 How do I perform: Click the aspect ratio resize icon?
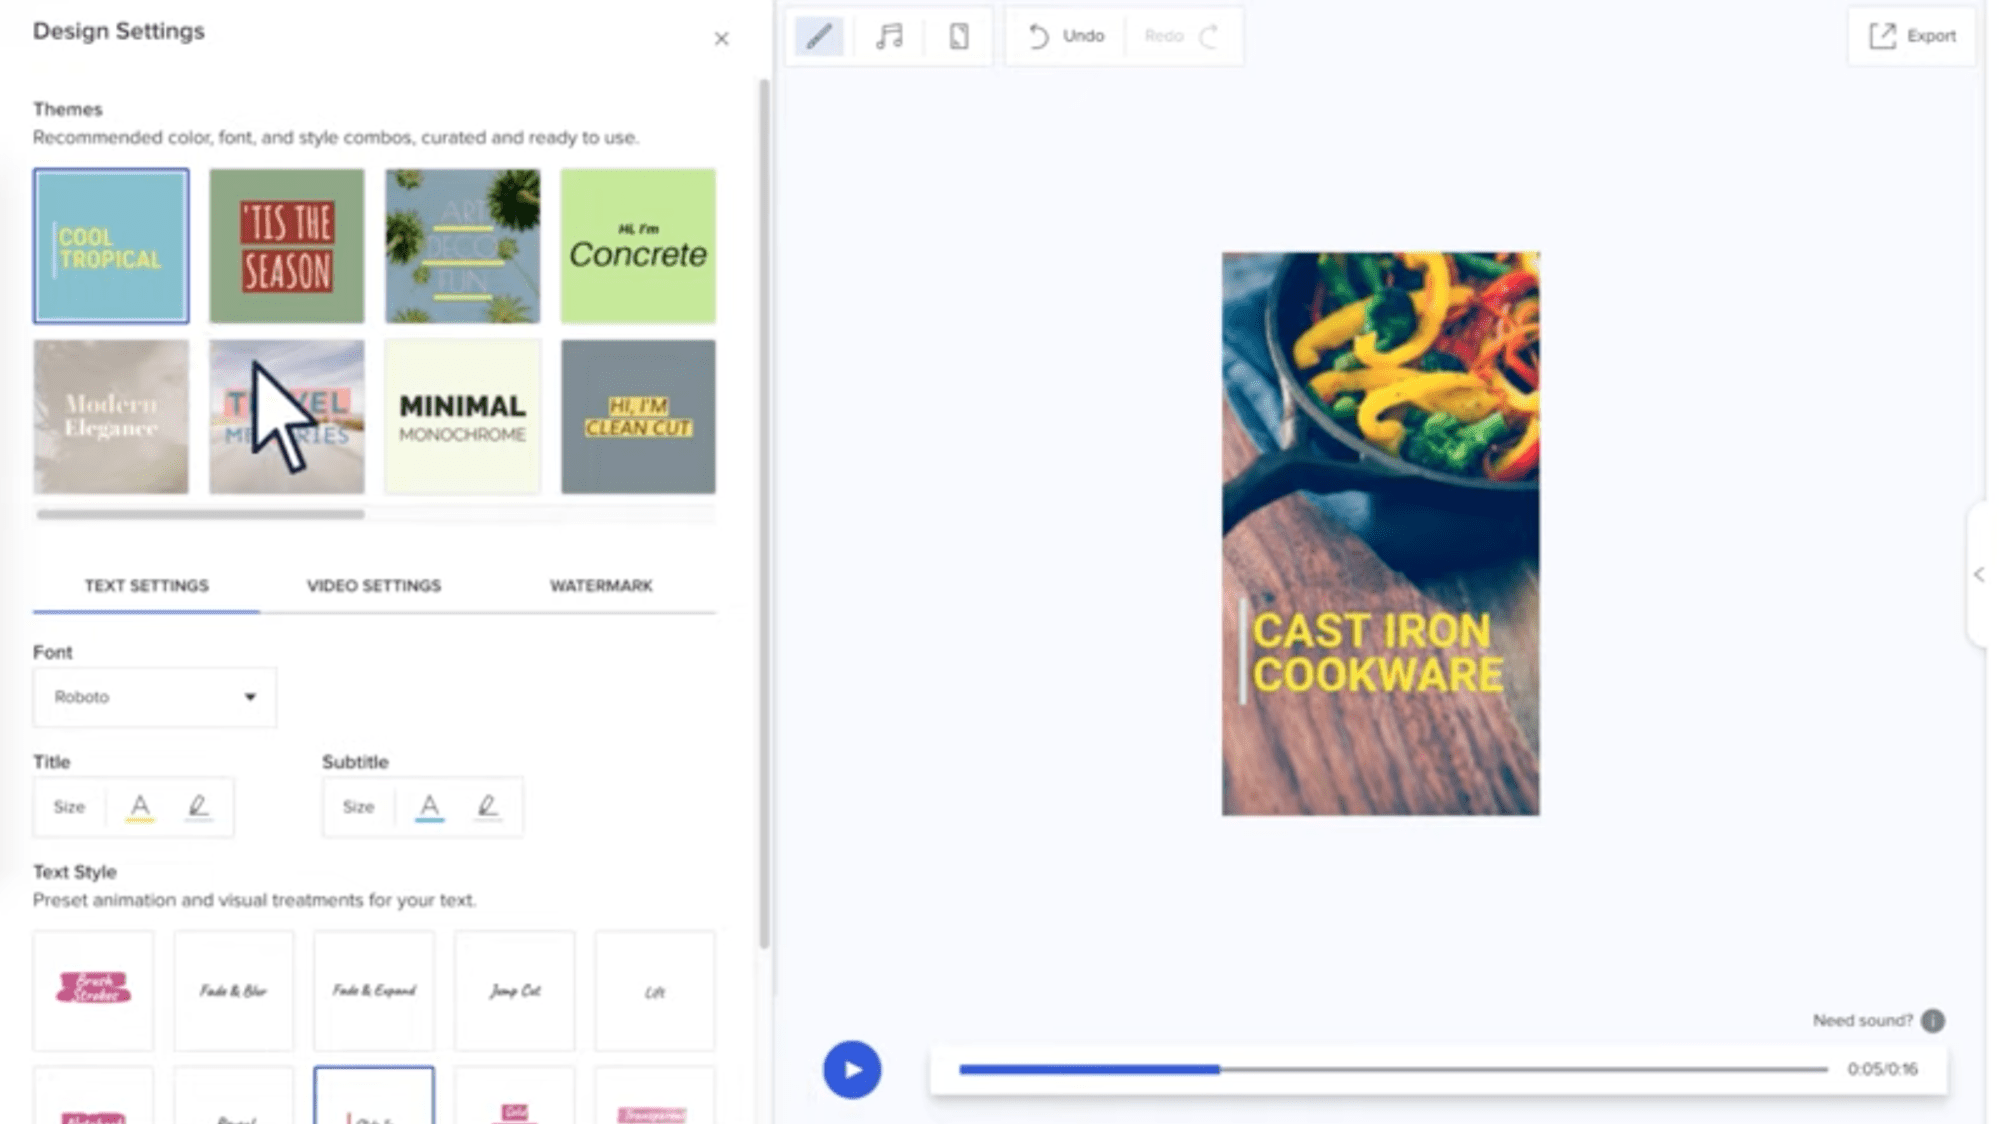pyautogui.click(x=959, y=37)
